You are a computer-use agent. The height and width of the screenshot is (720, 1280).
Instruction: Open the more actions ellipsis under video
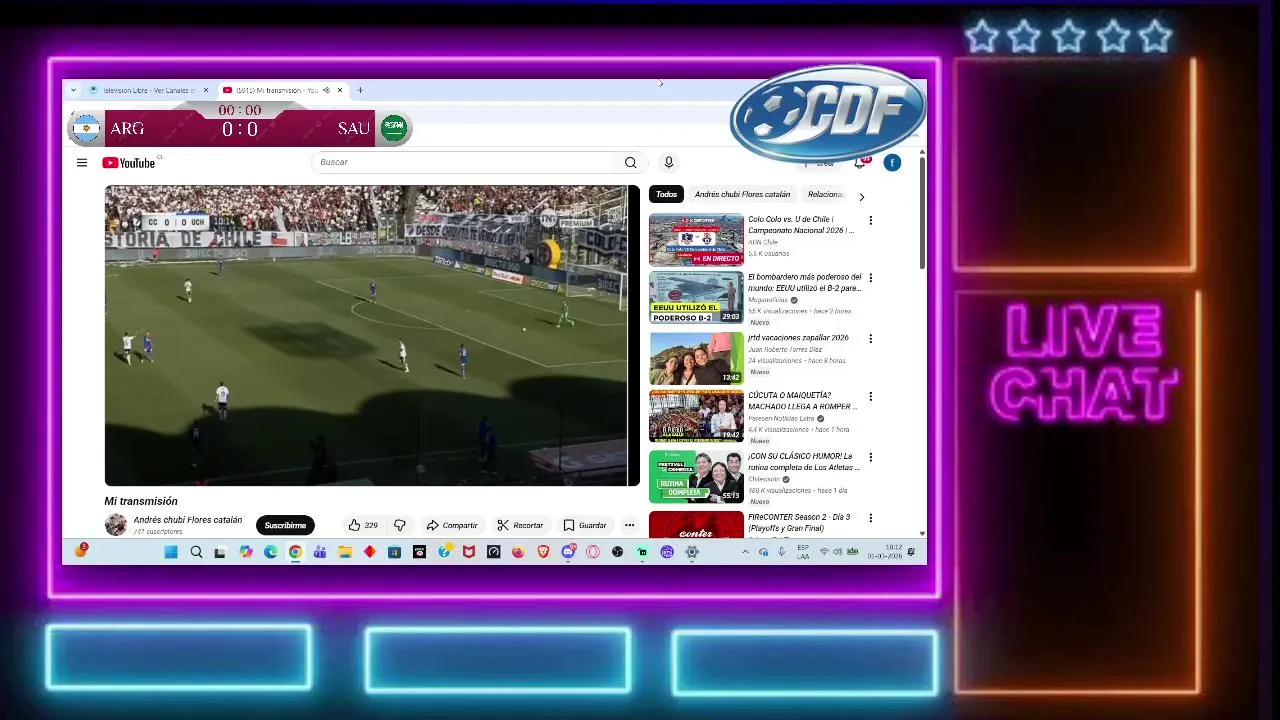click(x=629, y=525)
